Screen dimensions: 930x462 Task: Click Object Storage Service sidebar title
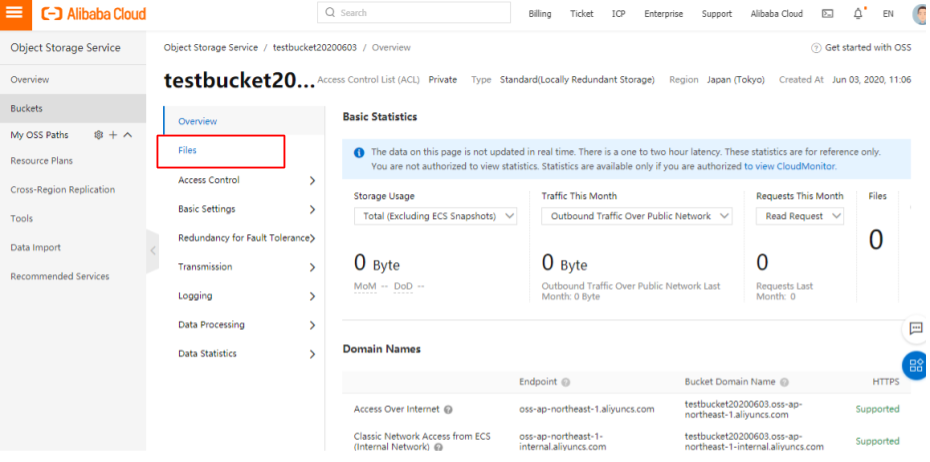click(65, 48)
